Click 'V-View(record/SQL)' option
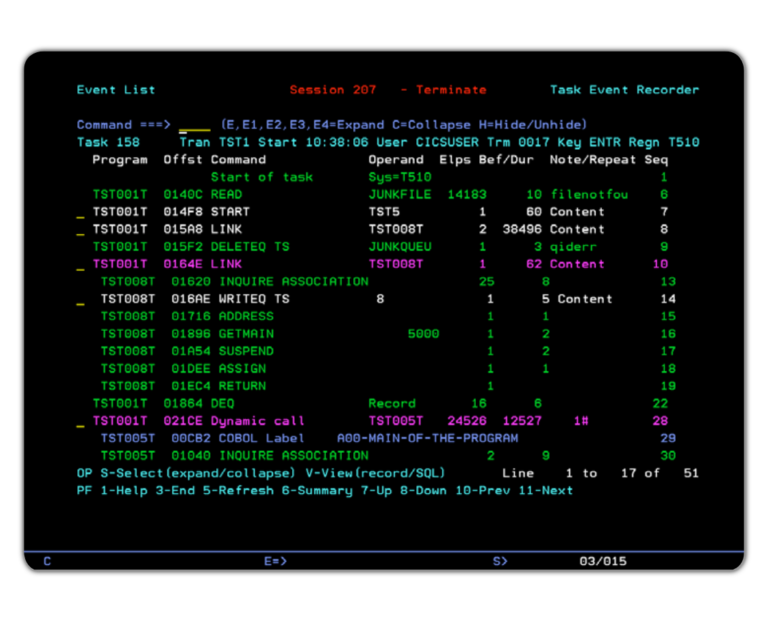The width and height of the screenshot is (768, 621). pyautogui.click(x=376, y=474)
